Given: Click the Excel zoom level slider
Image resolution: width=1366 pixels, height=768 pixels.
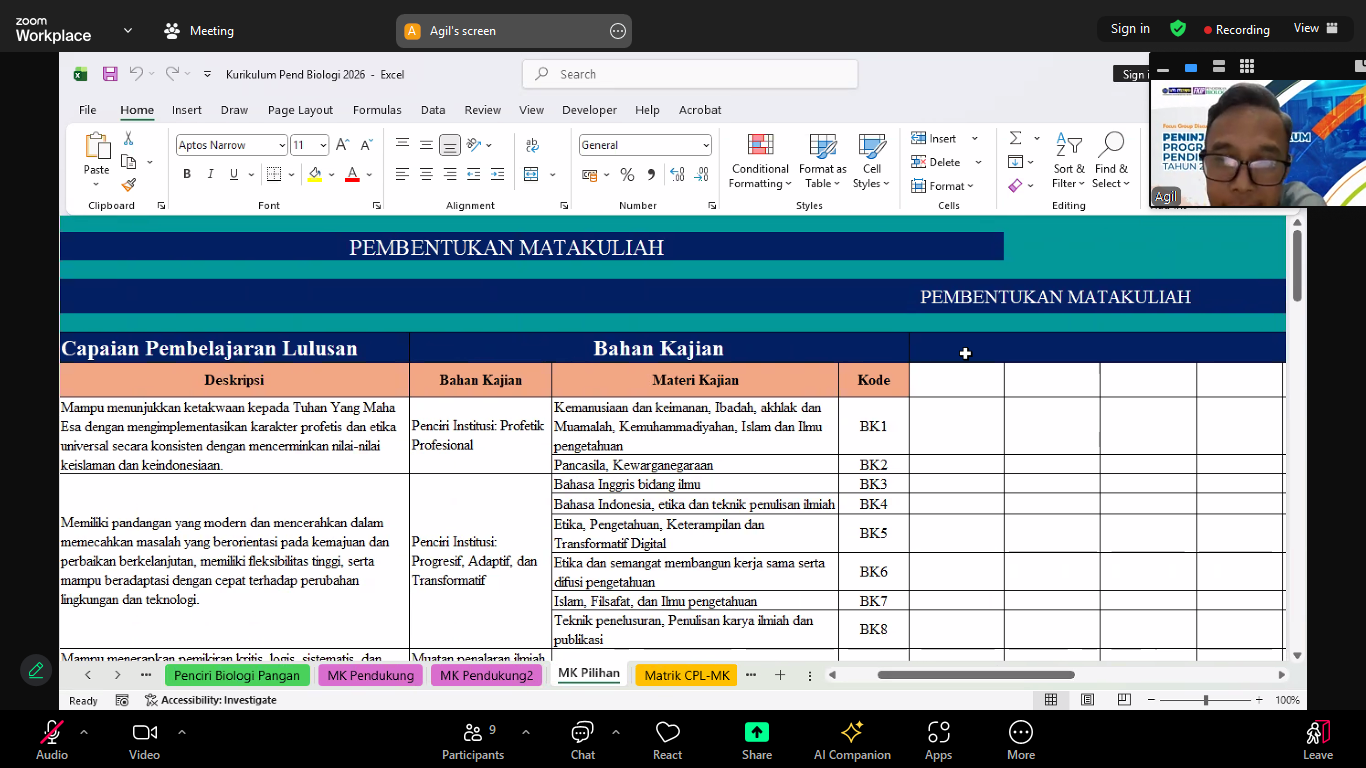Looking at the screenshot, I should click(1206, 700).
